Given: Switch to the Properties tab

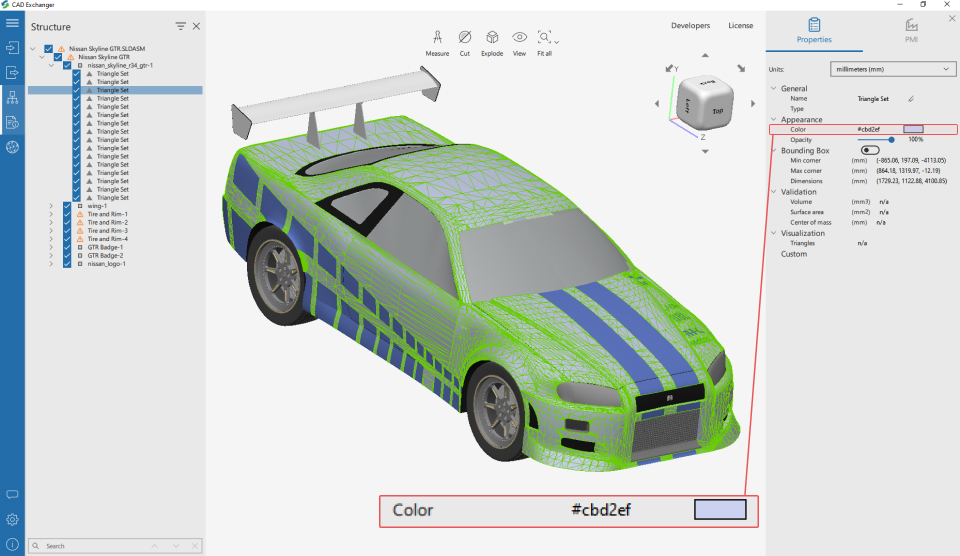Looking at the screenshot, I should coord(814,31).
